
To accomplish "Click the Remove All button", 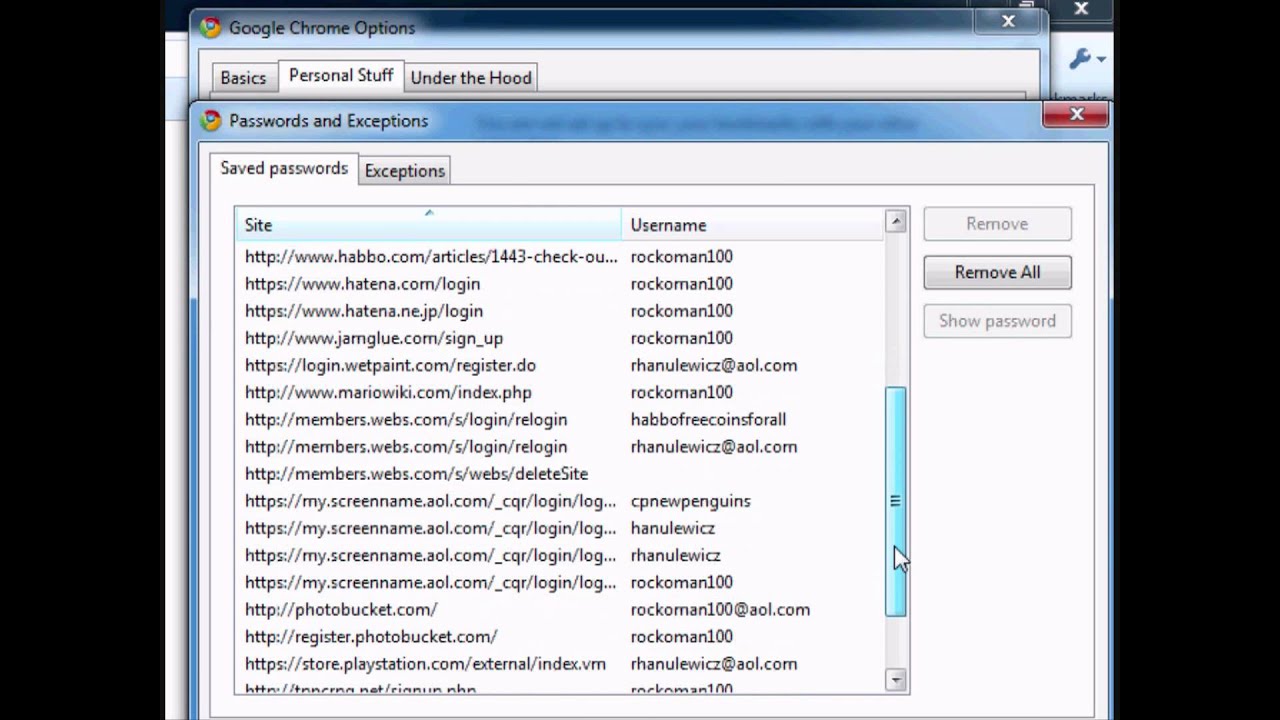I will point(997,272).
